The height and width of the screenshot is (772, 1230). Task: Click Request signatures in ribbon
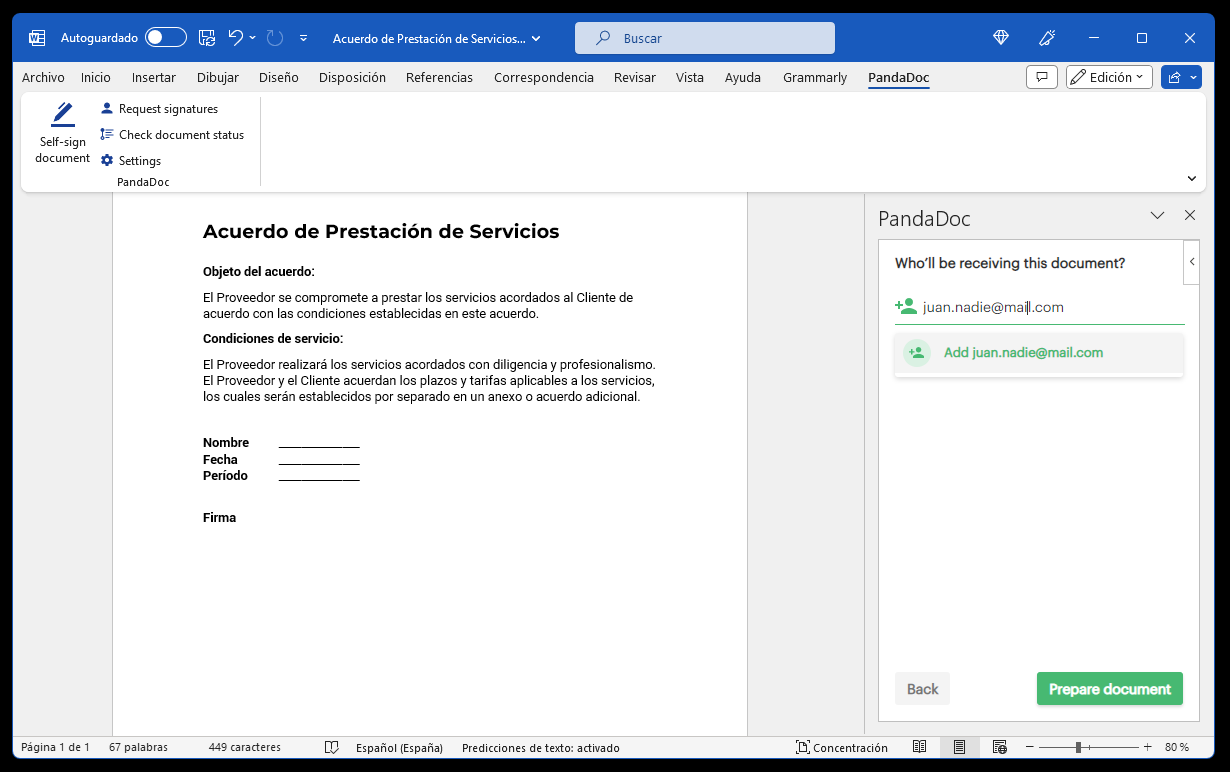[x=159, y=108]
